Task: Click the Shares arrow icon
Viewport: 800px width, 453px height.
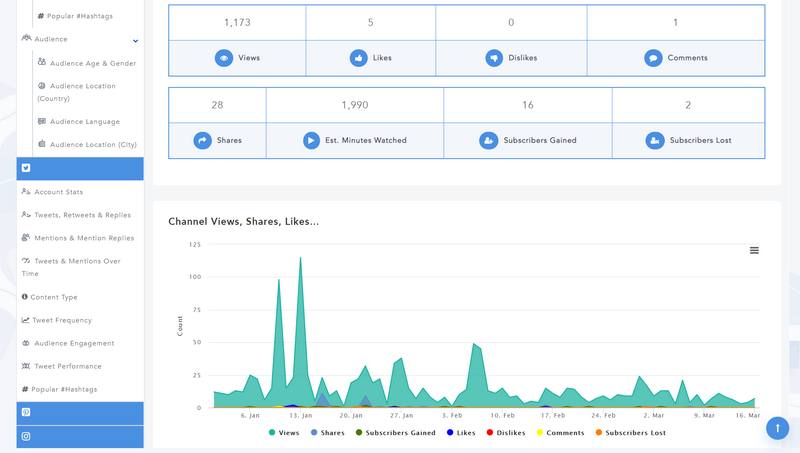Action: click(x=203, y=140)
